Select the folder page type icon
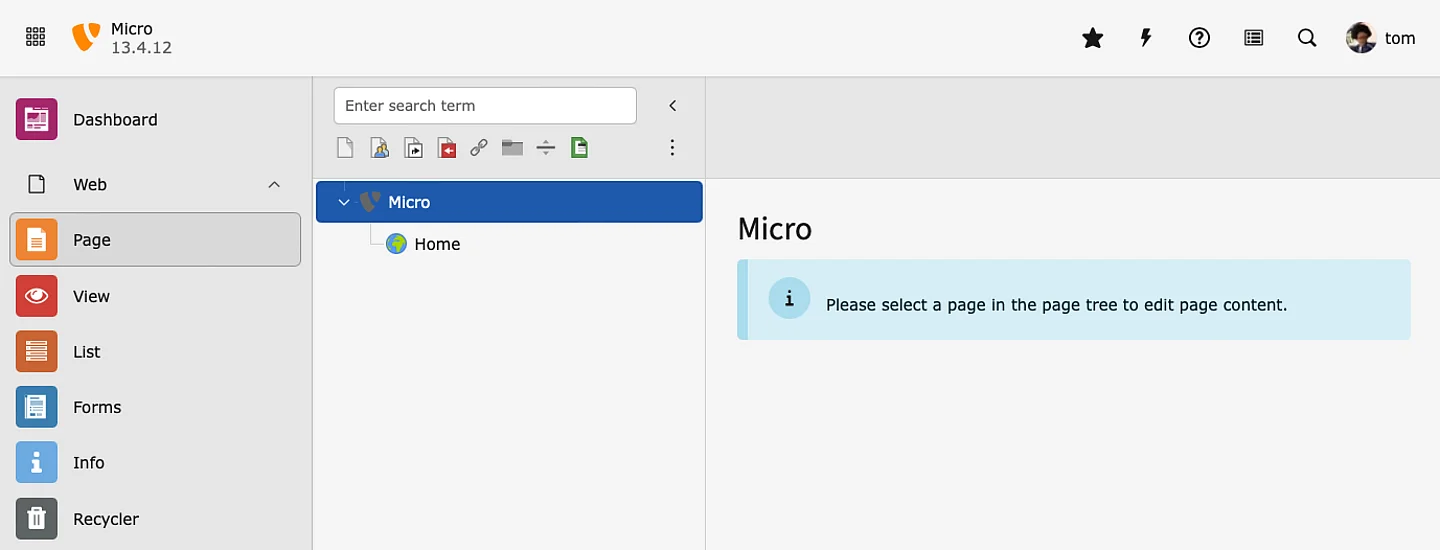 coord(512,148)
